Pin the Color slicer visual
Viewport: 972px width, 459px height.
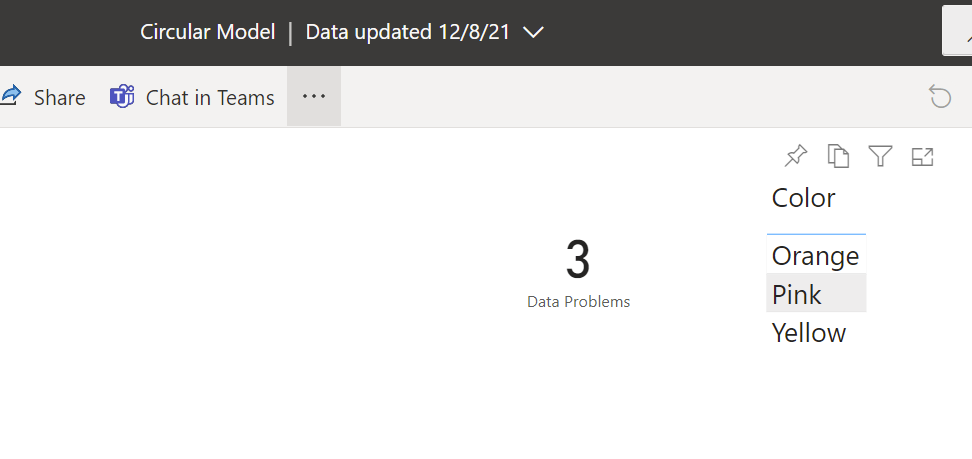pos(796,156)
